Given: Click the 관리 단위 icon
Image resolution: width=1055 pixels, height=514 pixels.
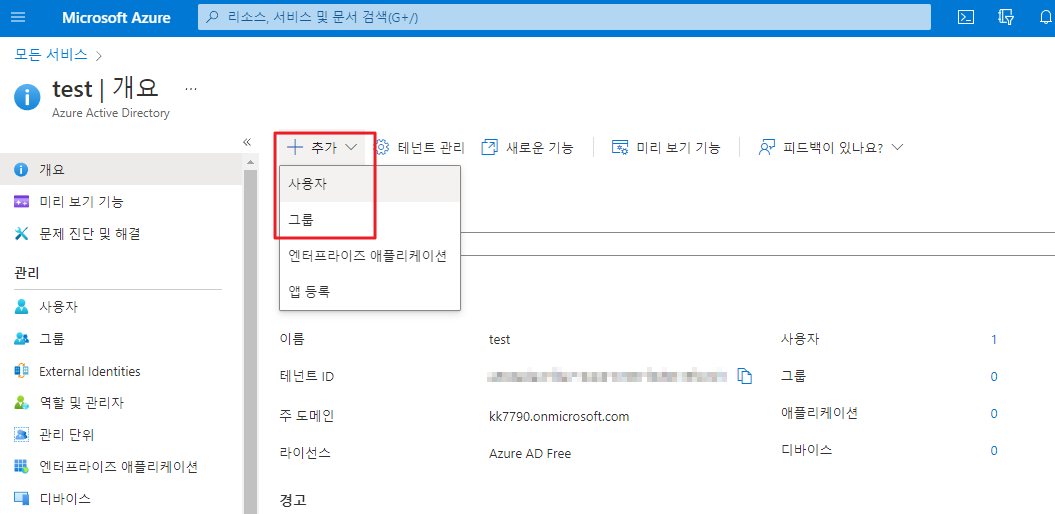Looking at the screenshot, I should coord(22,435).
